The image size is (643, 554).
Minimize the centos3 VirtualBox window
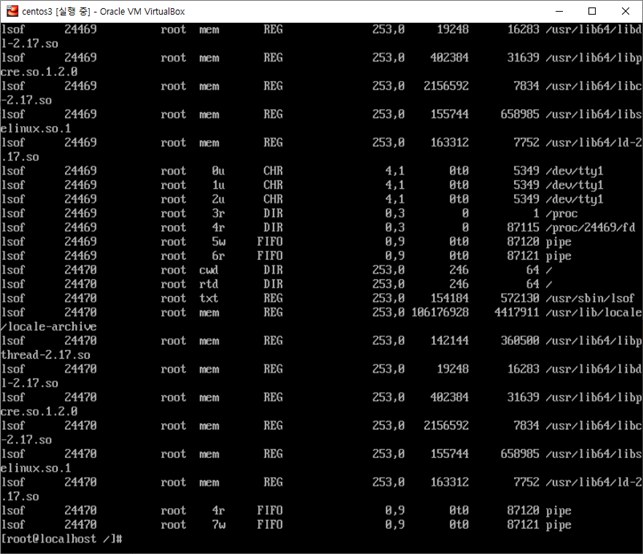(559, 11)
